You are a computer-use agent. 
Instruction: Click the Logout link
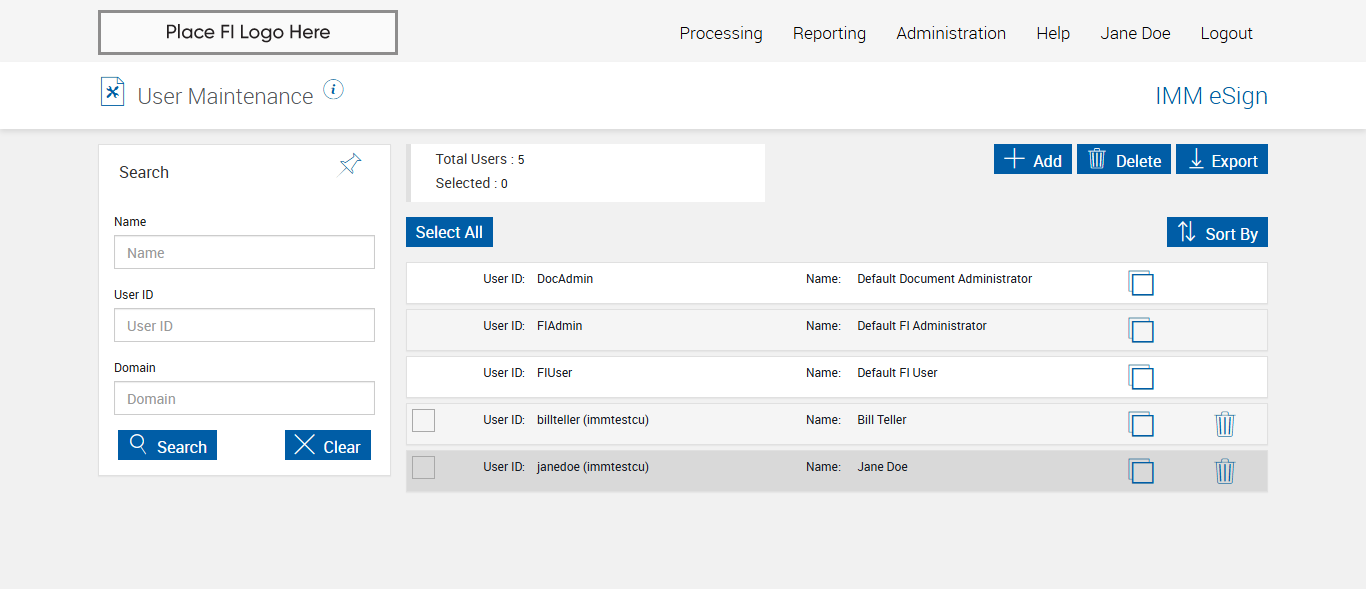pos(1226,33)
